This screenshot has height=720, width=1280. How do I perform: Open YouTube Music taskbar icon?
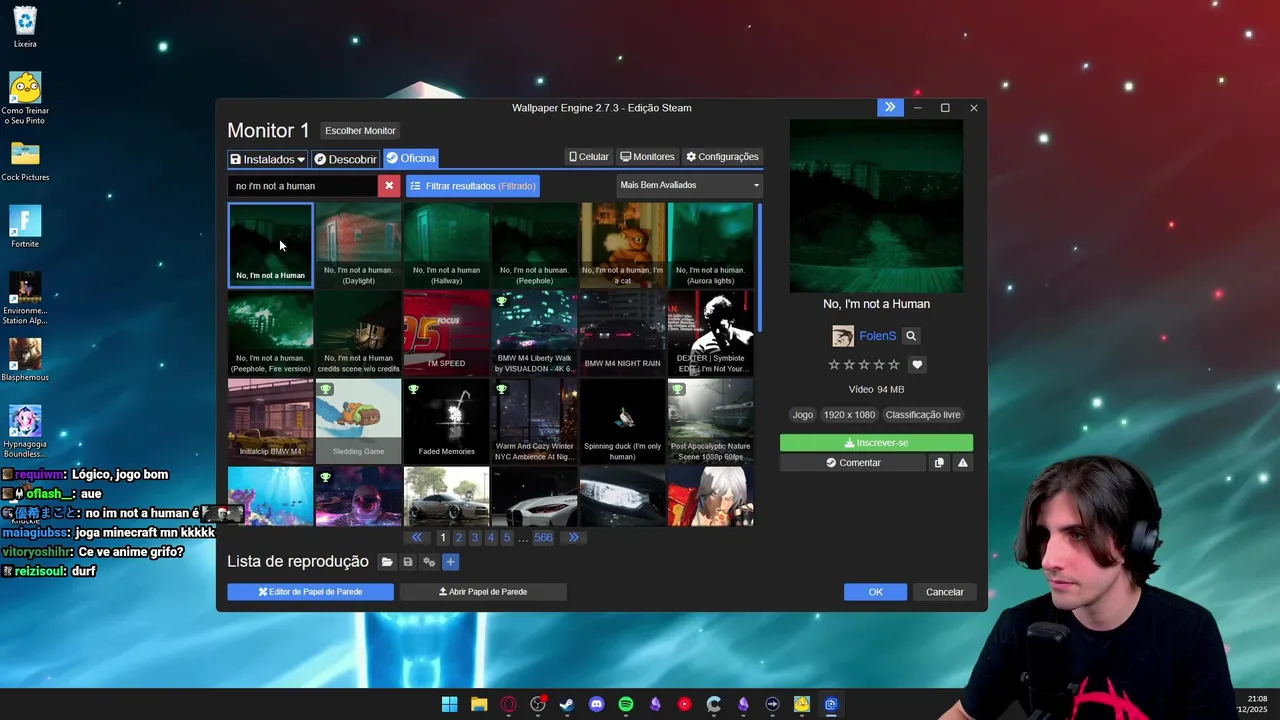[x=685, y=704]
